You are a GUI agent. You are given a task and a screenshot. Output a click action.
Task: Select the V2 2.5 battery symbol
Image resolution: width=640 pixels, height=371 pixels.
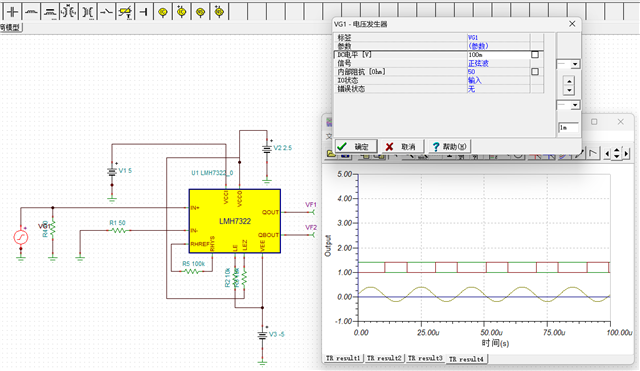click(267, 149)
